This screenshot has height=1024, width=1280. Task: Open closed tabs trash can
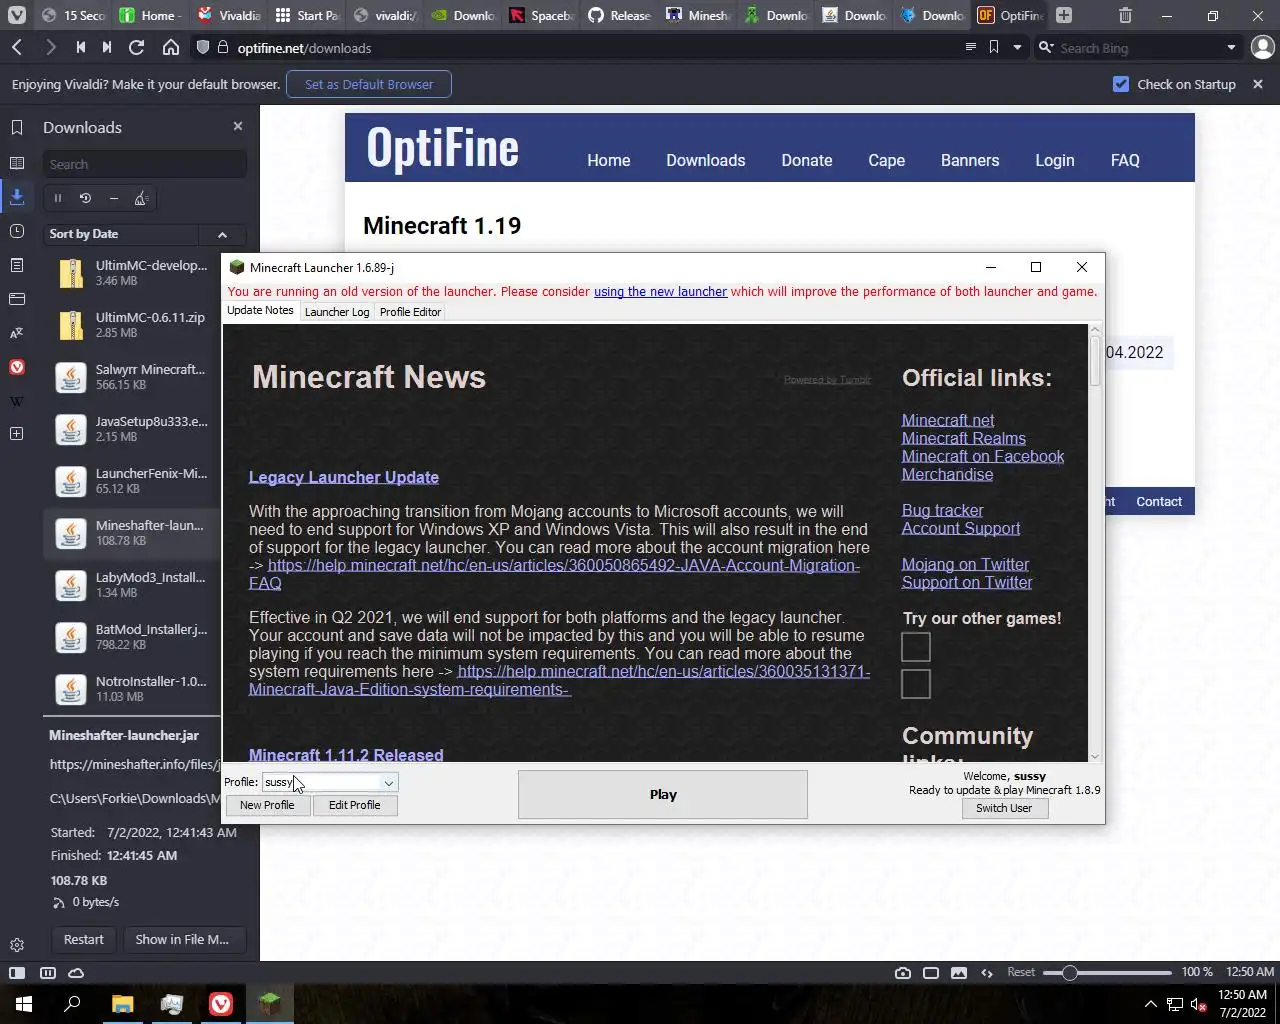coord(1125,15)
